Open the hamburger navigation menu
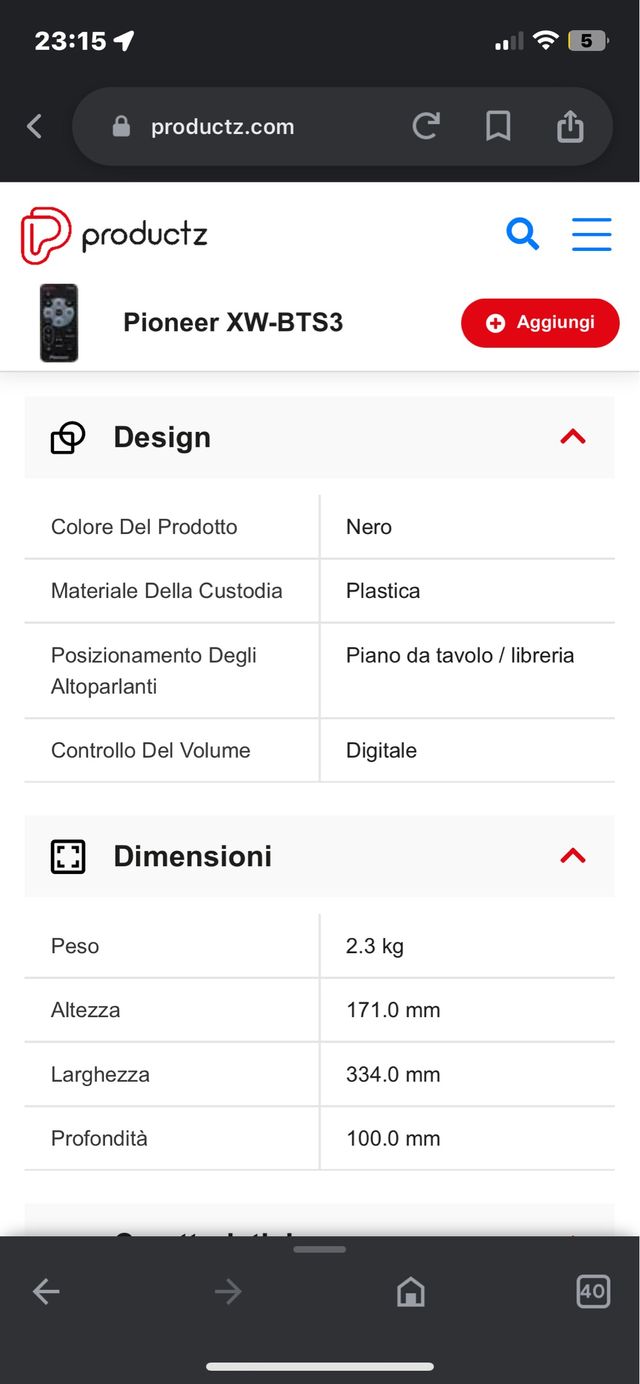 click(591, 234)
